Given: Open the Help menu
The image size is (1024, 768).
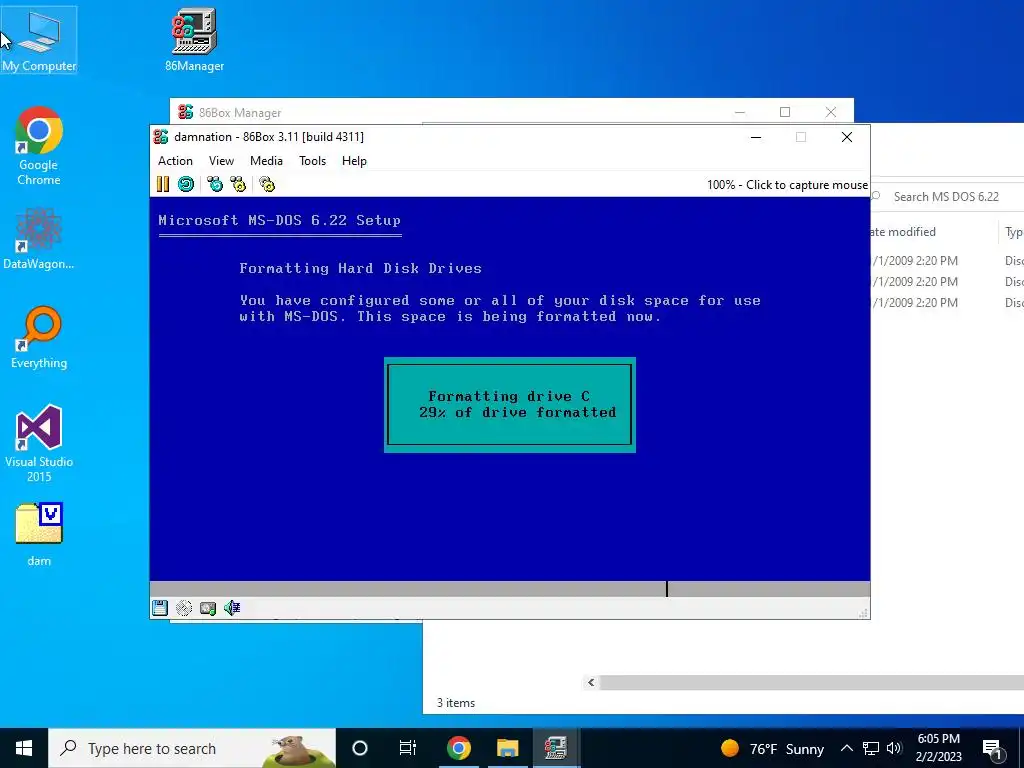Looking at the screenshot, I should pyautogui.click(x=354, y=161).
